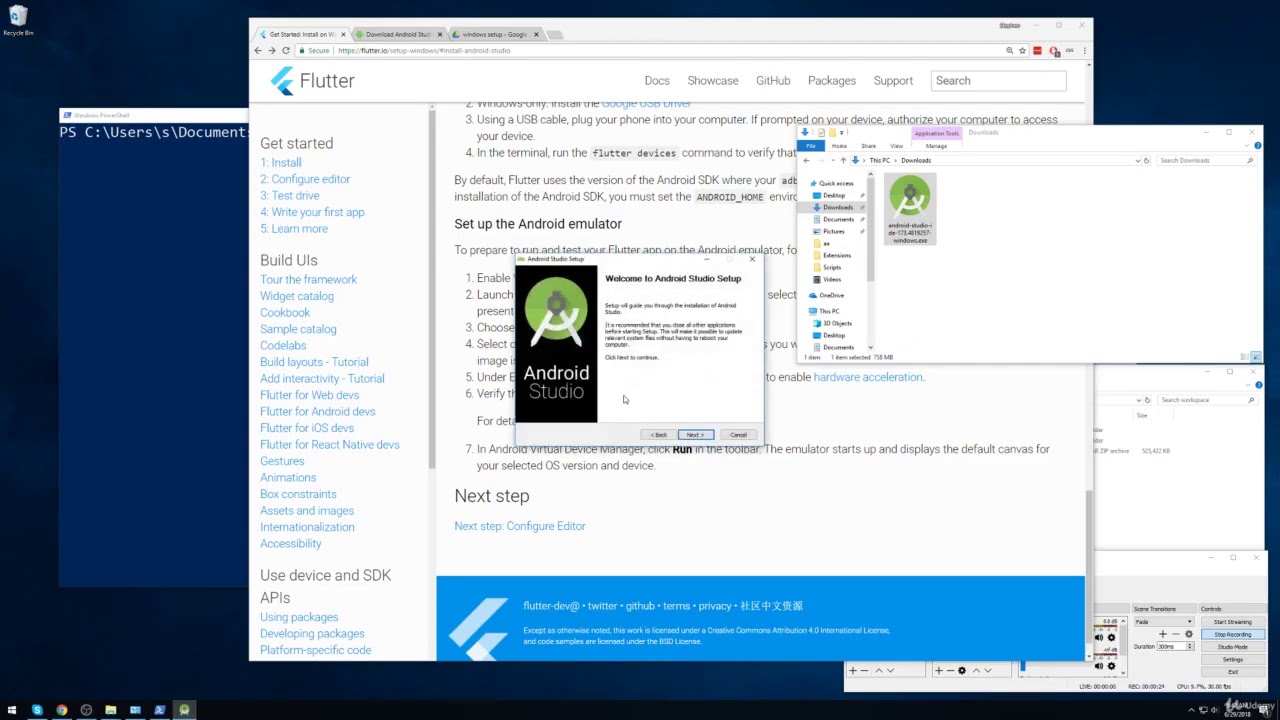Open View ribbon tab in Downloads Explorer

pos(896,146)
